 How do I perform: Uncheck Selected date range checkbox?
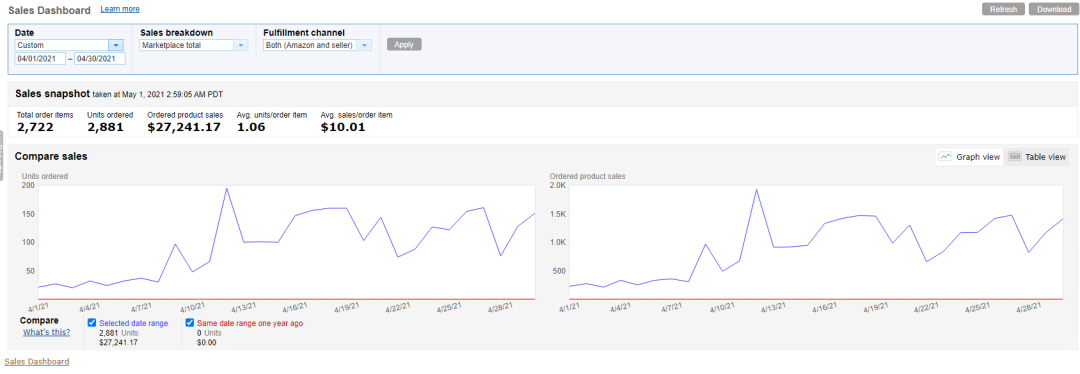click(x=92, y=322)
